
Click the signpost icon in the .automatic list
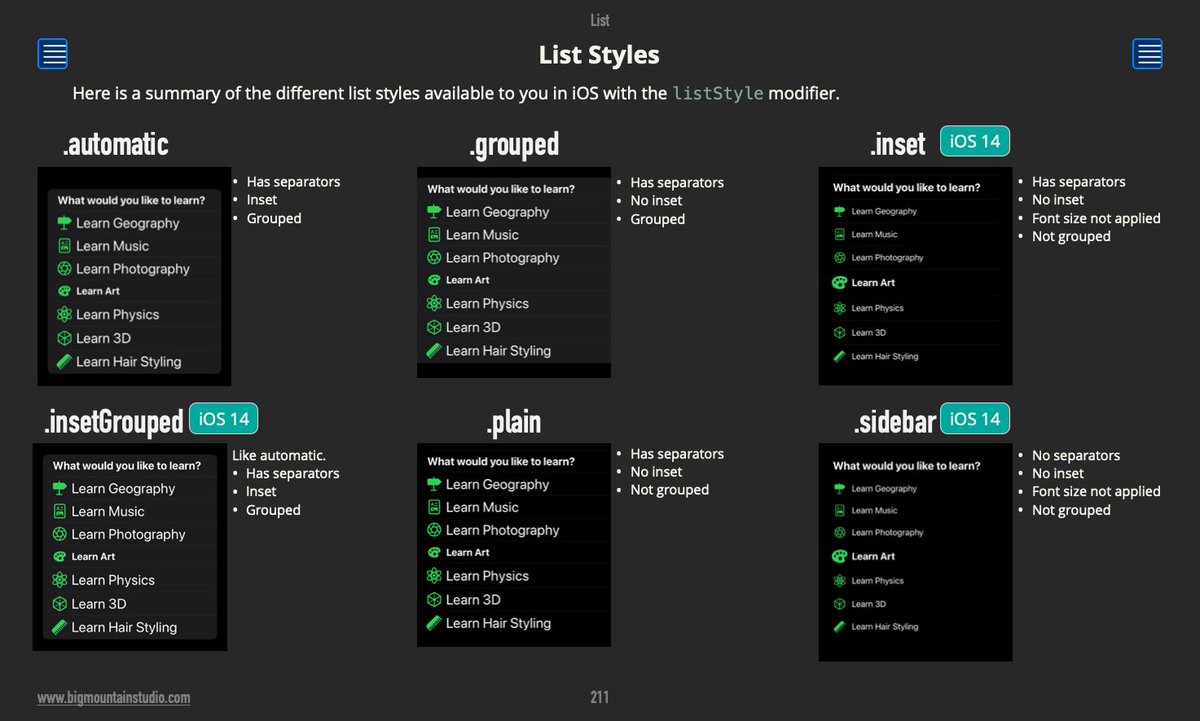tap(65, 223)
